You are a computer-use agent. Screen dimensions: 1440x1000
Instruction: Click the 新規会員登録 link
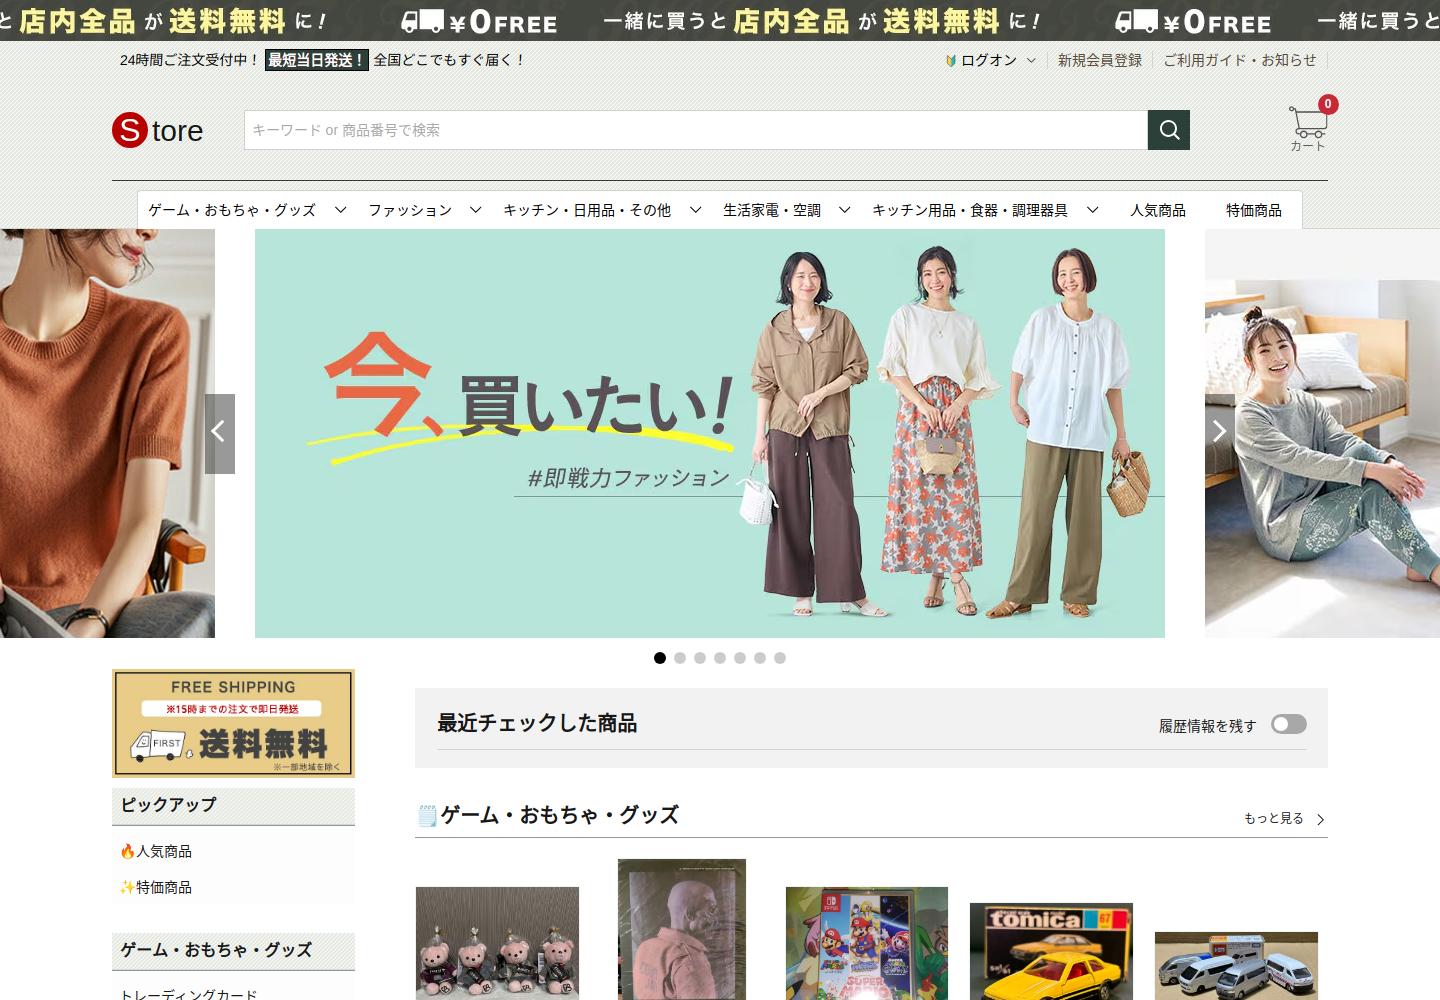[1100, 60]
